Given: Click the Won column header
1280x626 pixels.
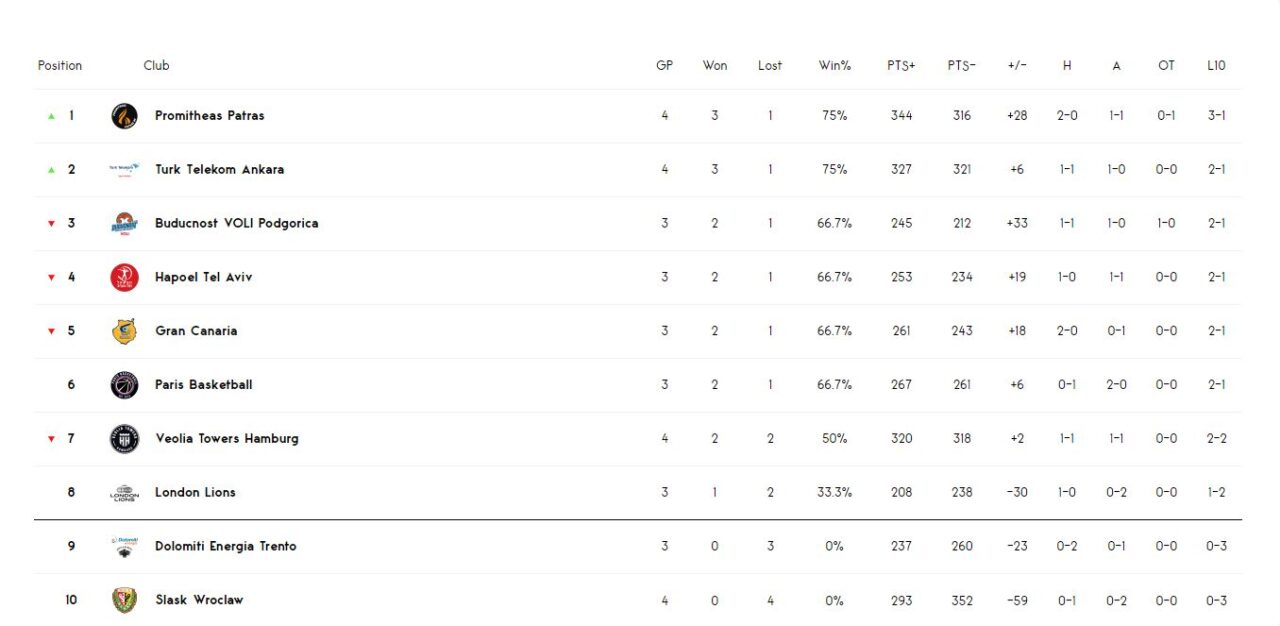Looking at the screenshot, I should point(714,66).
